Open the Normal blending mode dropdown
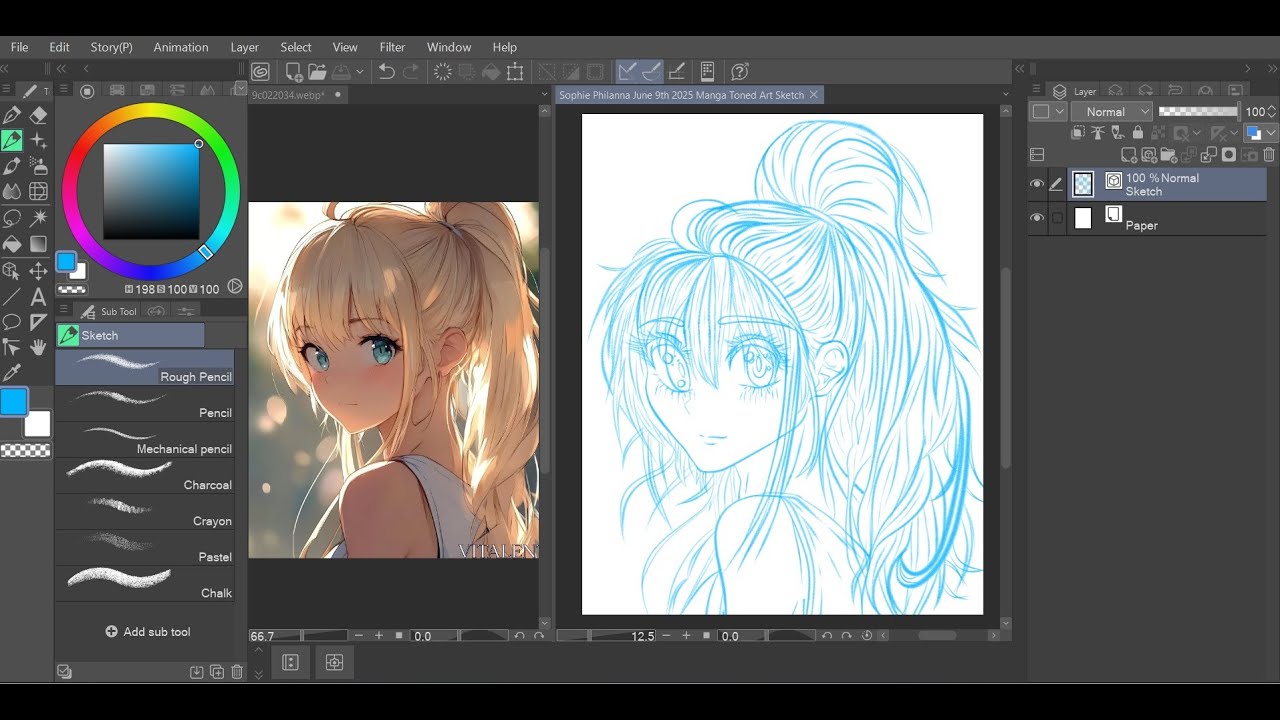Screen dimensions: 1280x720 [x=1112, y=112]
